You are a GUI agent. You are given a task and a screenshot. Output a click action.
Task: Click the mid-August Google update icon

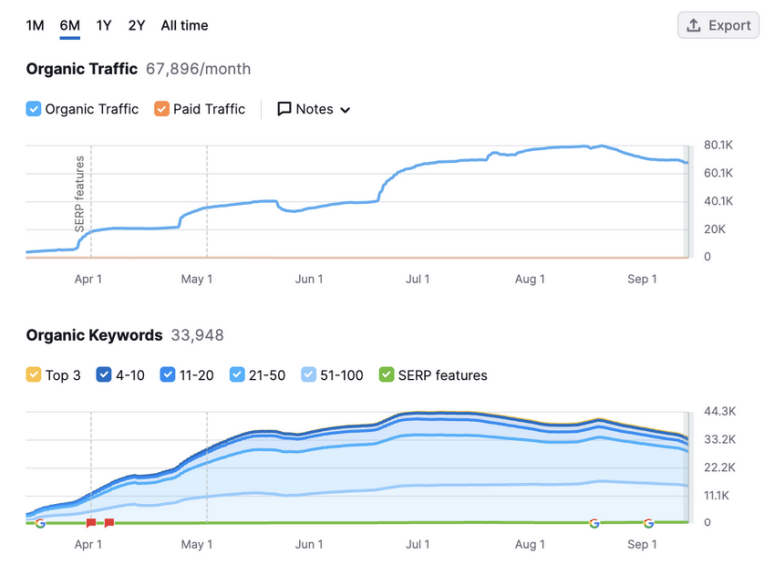coord(594,522)
